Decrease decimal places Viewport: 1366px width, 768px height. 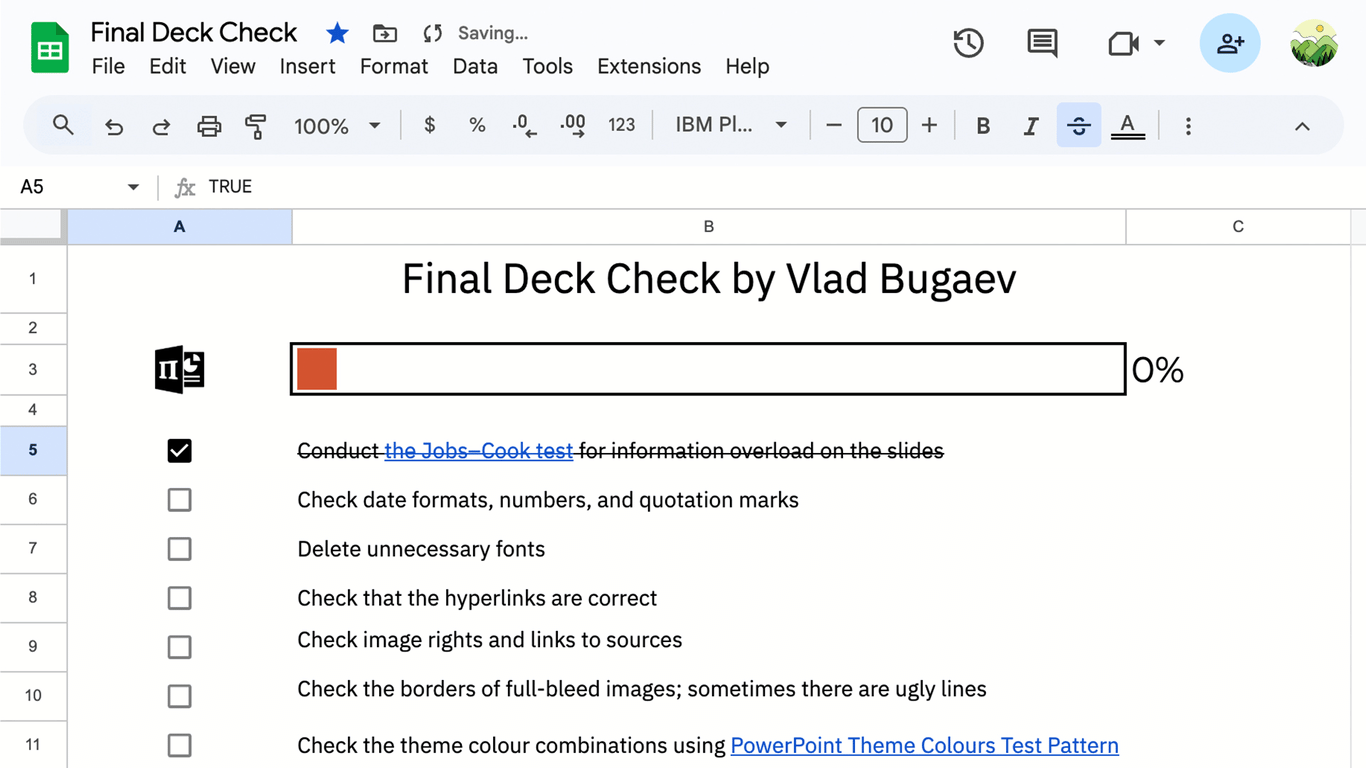click(524, 125)
